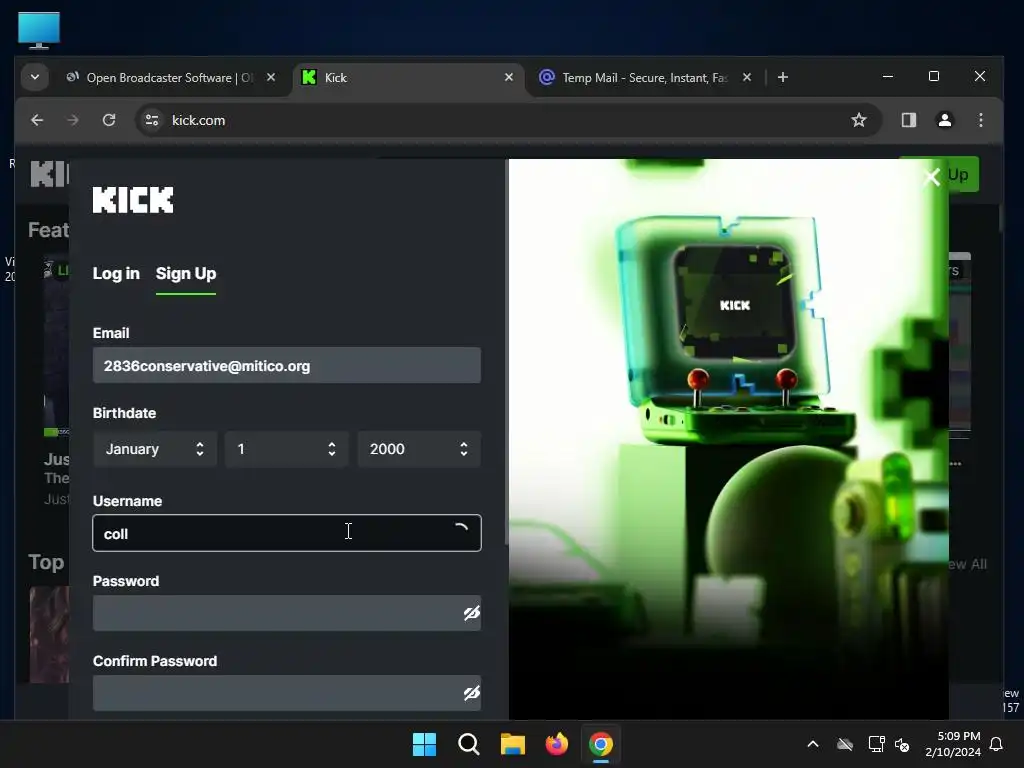Click the Chrome taskbar icon

coord(601,744)
